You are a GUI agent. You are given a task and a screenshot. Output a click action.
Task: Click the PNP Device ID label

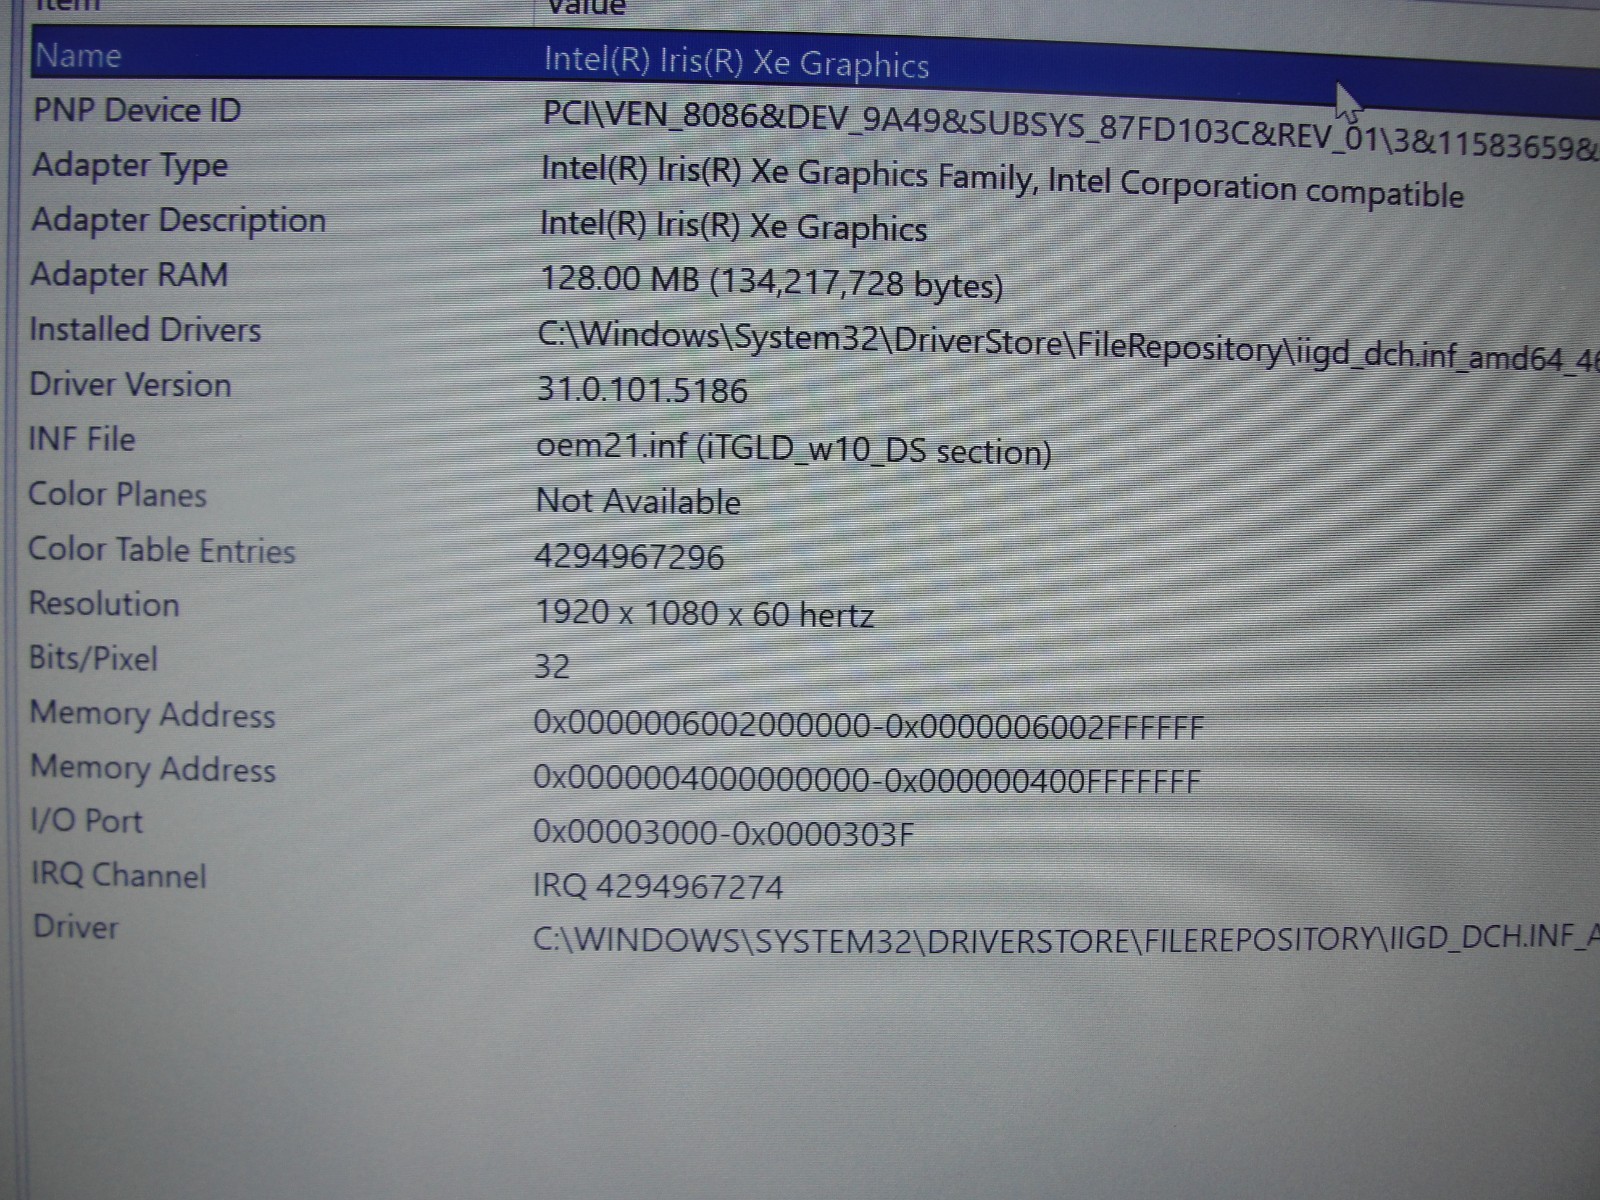(x=137, y=110)
